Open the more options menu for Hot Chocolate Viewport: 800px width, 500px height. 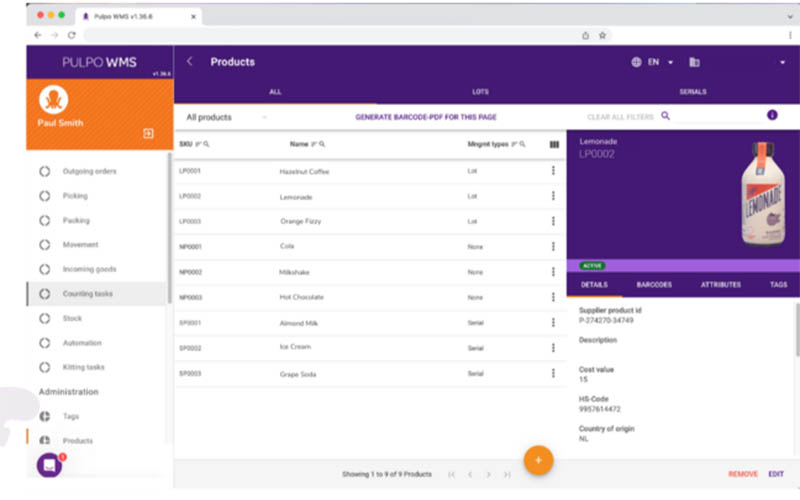click(x=553, y=297)
